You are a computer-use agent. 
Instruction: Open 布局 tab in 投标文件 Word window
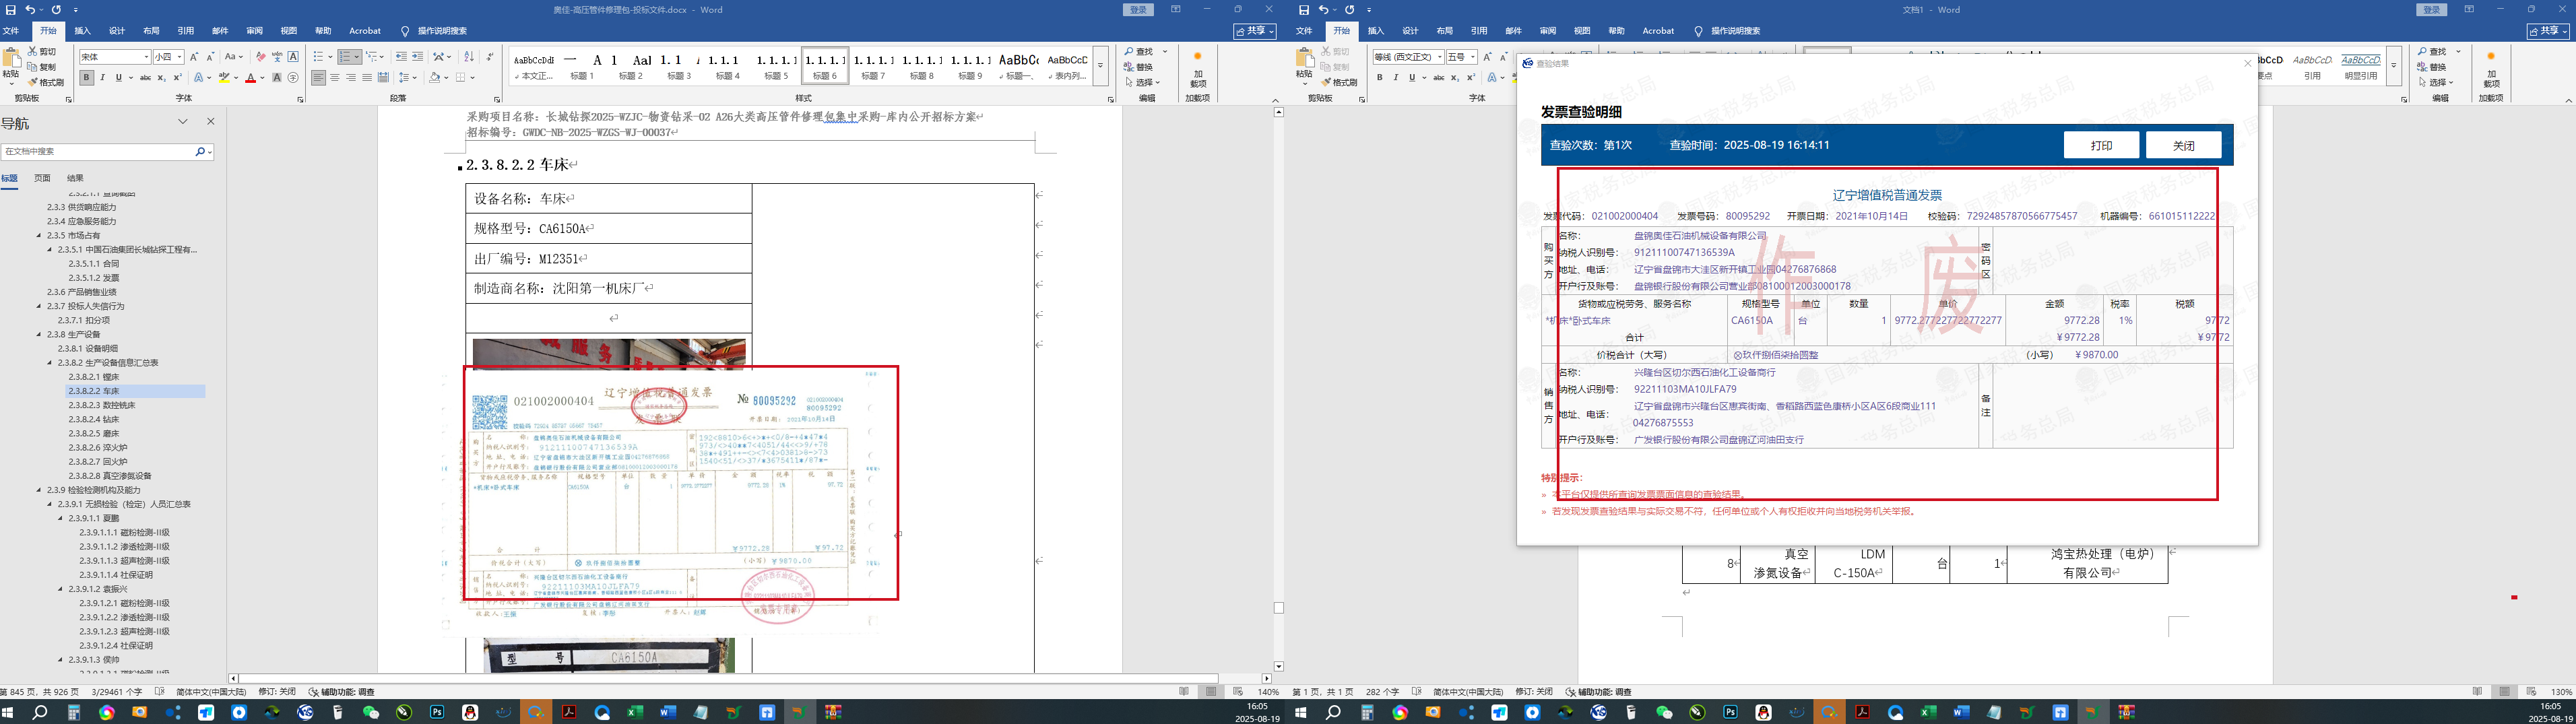point(151,31)
